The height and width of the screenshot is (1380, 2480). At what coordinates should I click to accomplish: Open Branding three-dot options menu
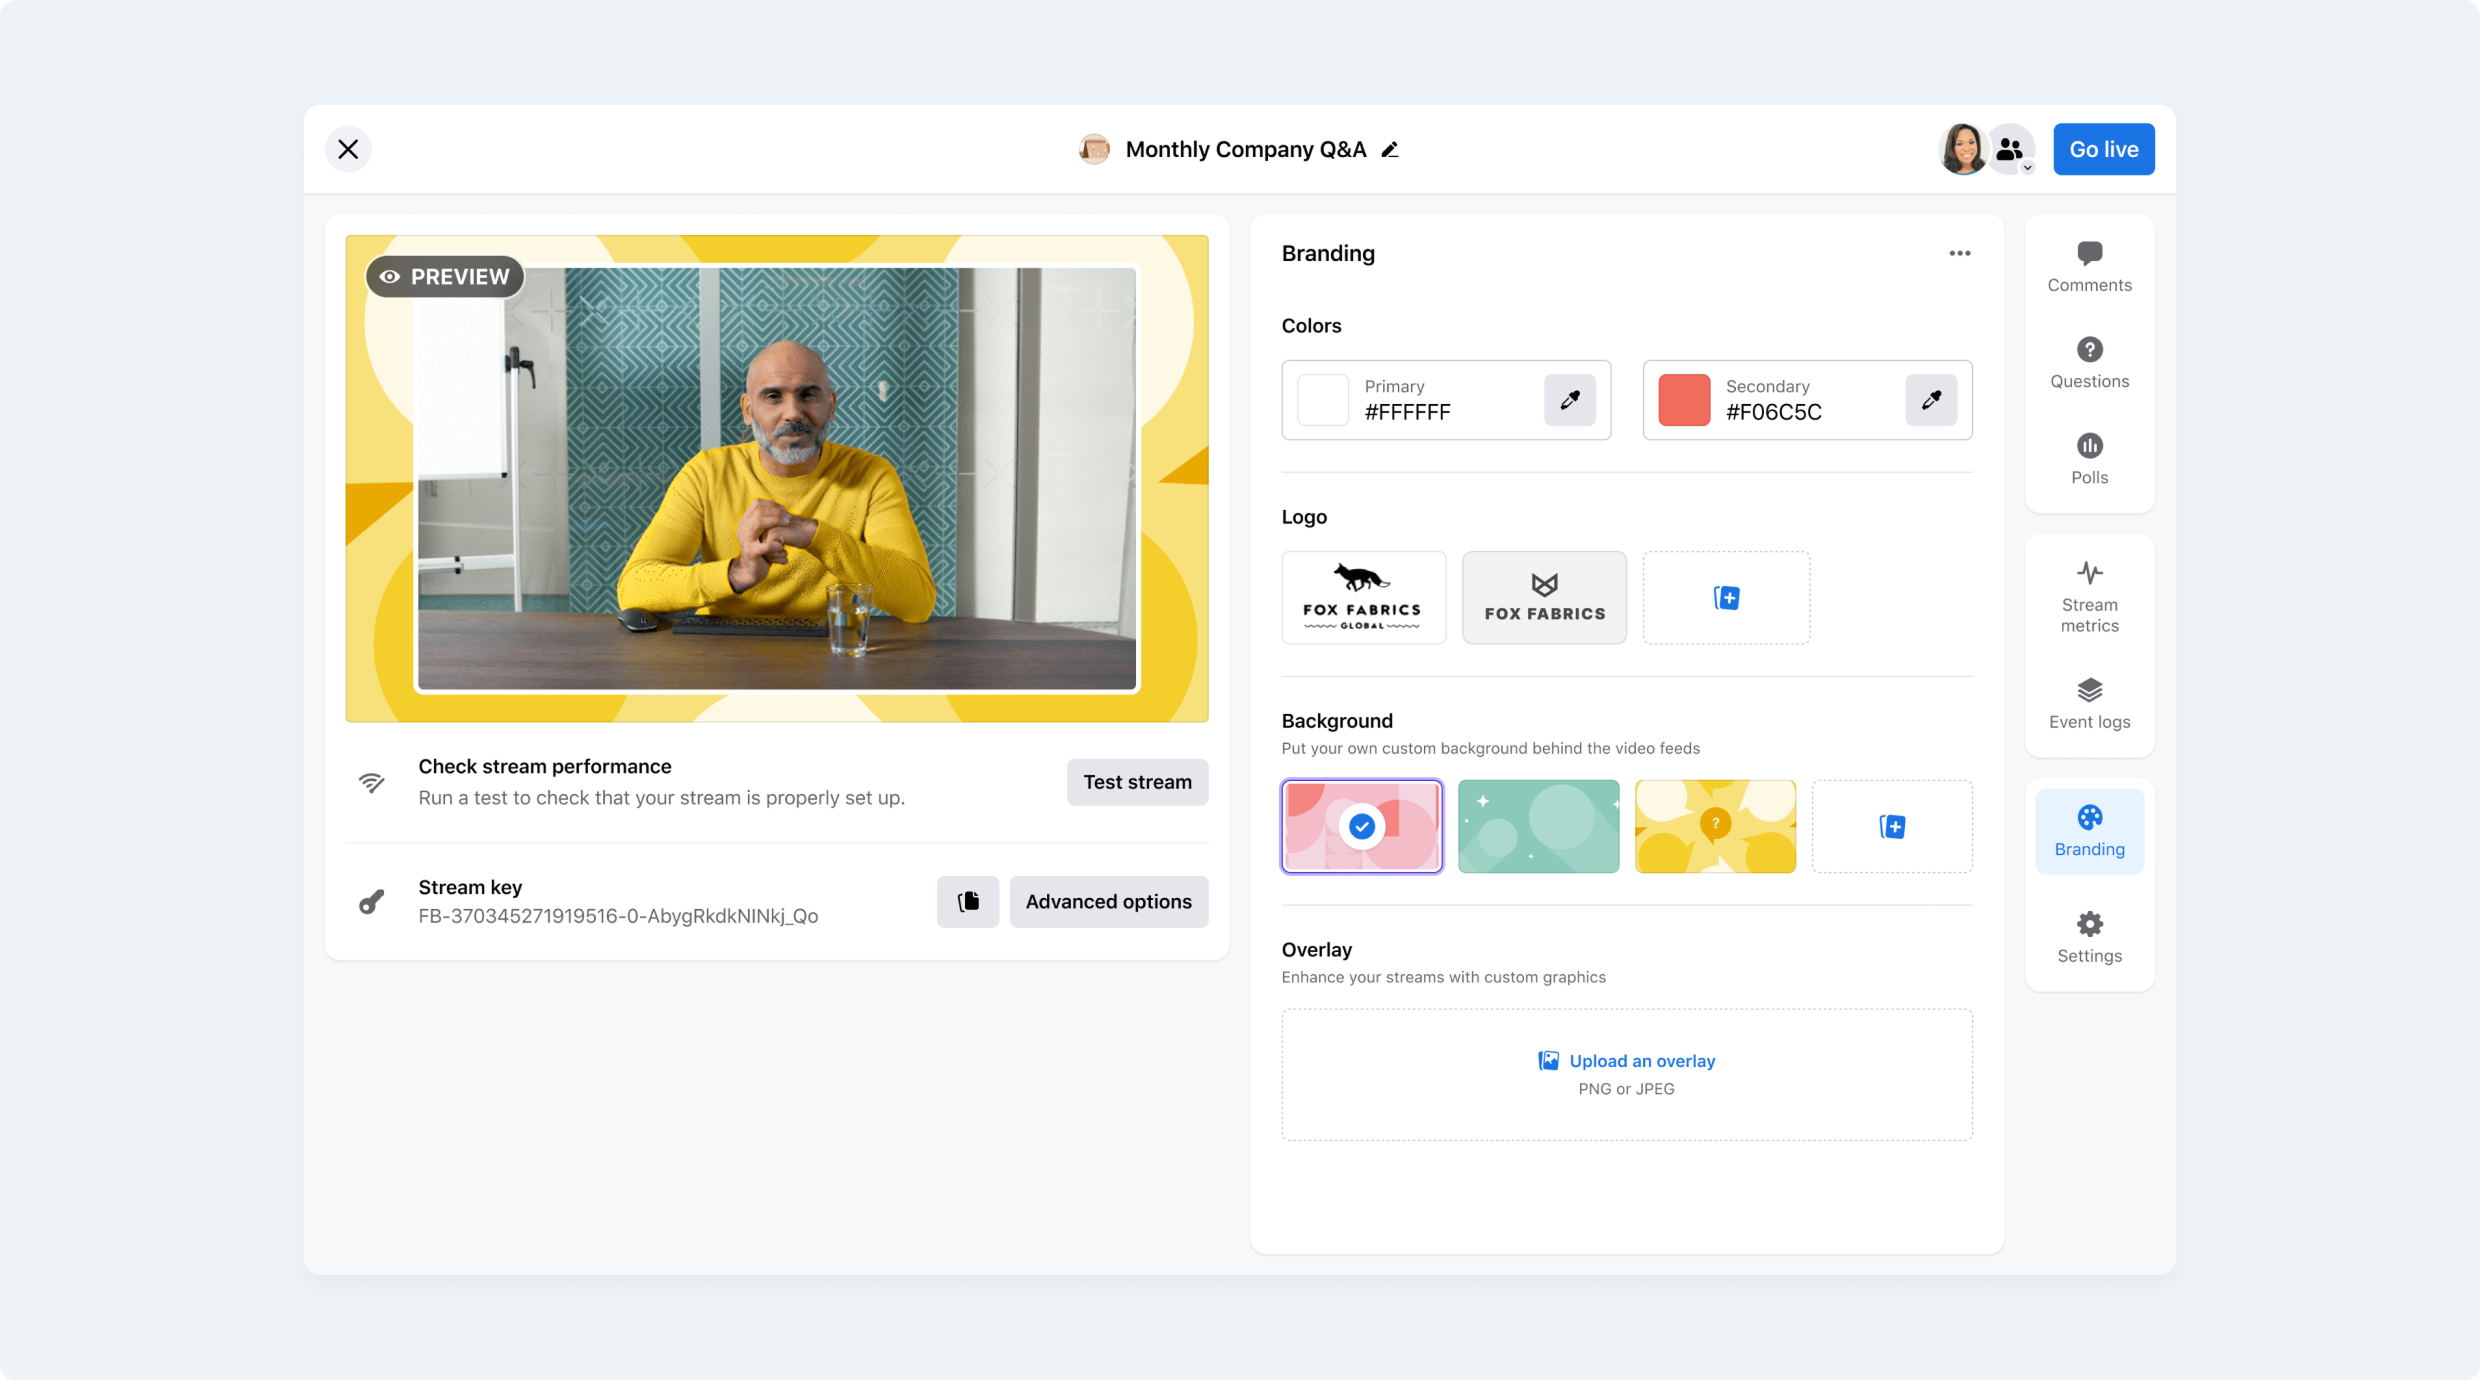click(1959, 253)
